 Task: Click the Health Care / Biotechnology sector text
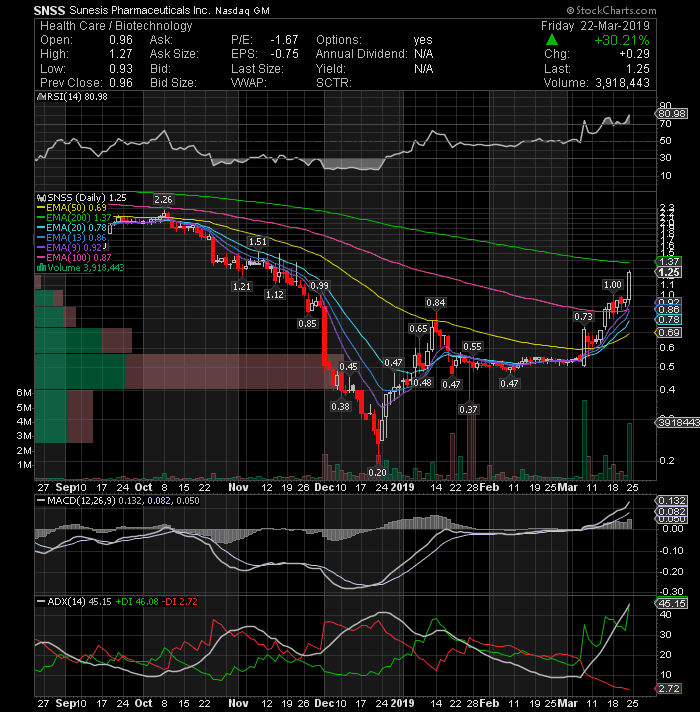[x=116, y=26]
